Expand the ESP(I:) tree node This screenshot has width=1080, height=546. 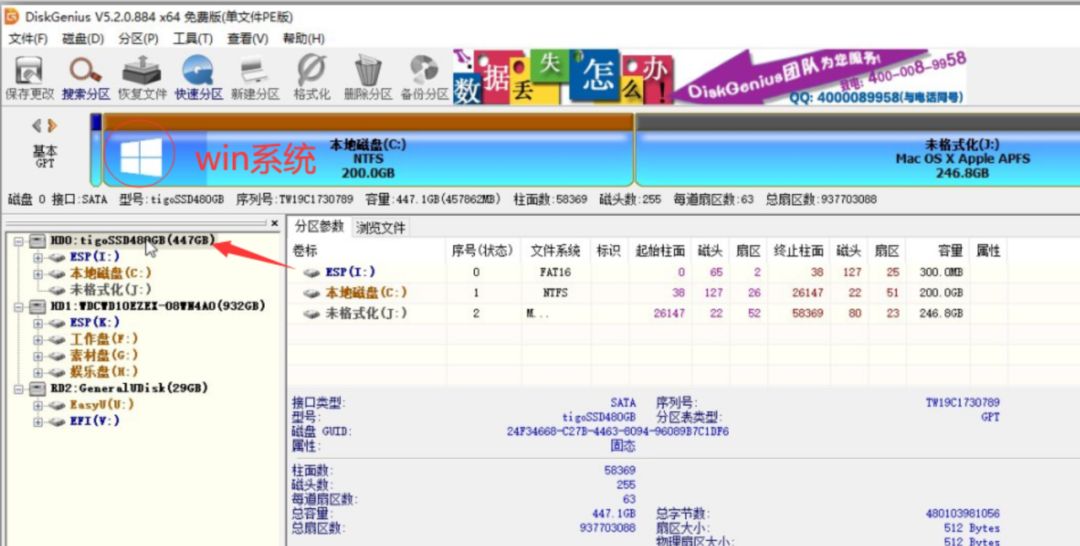coord(38,258)
